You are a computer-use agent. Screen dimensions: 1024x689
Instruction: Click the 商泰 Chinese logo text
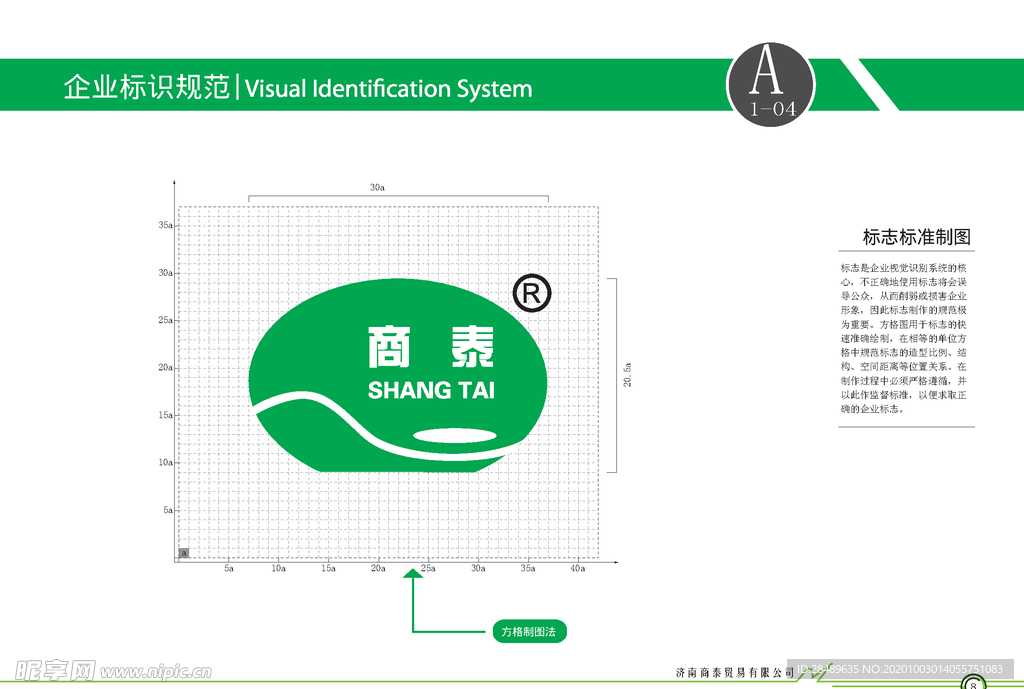431,347
